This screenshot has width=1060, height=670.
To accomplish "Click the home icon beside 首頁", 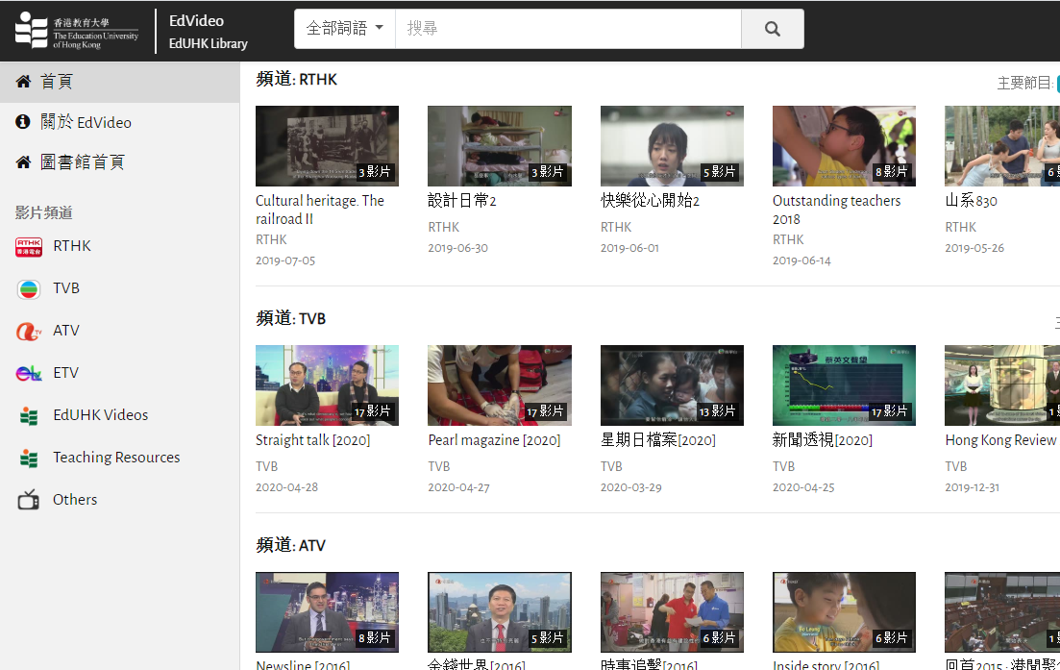I will tap(23, 82).
